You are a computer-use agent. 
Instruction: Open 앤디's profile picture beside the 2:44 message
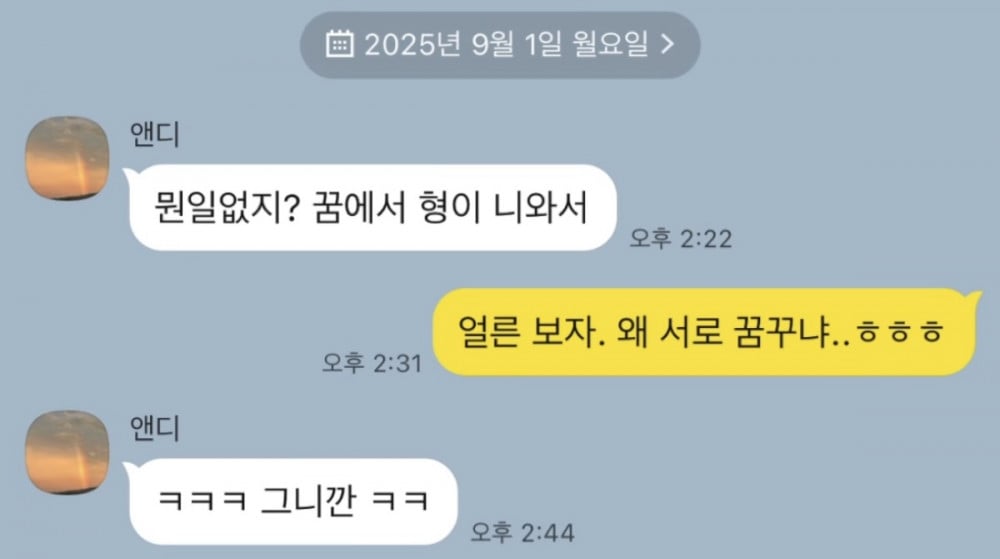click(67, 452)
